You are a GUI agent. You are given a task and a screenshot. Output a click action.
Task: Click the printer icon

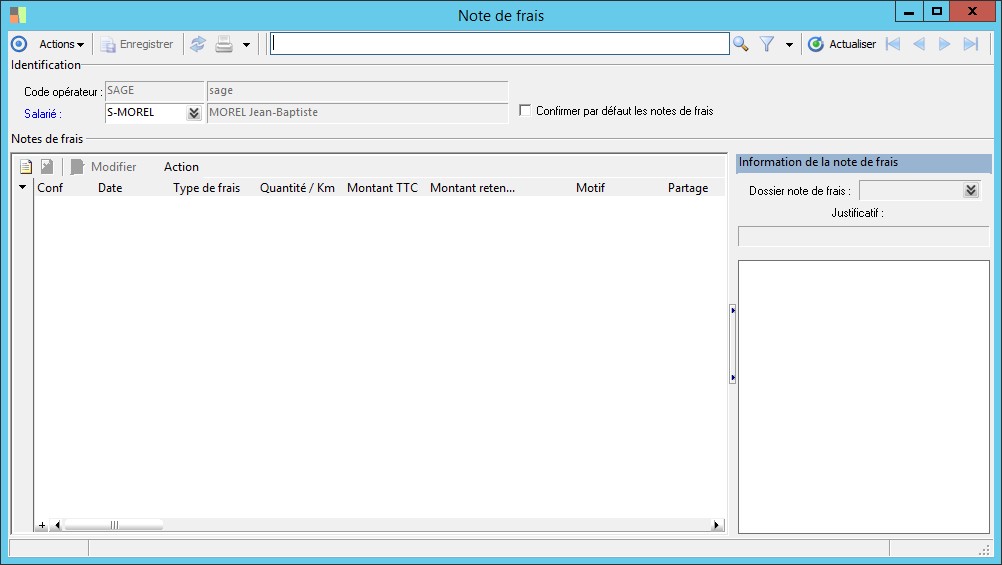pyautogui.click(x=224, y=44)
